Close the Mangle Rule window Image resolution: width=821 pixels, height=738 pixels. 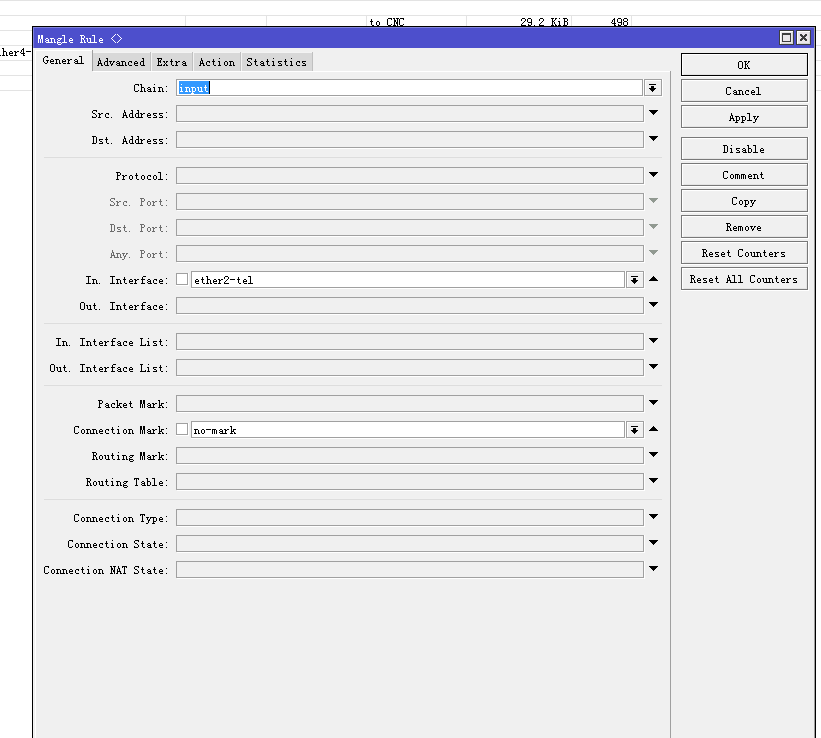(x=803, y=38)
